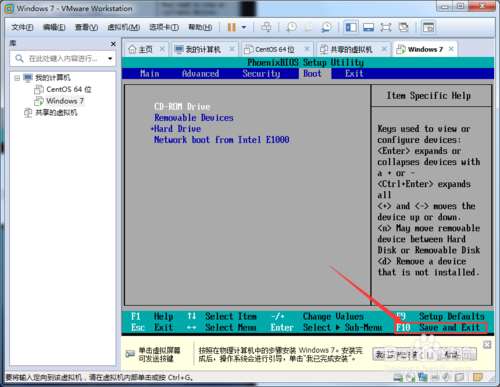Open the snapshot manager toolbar icon
This screenshot has width=500, height=387.
point(327,27)
